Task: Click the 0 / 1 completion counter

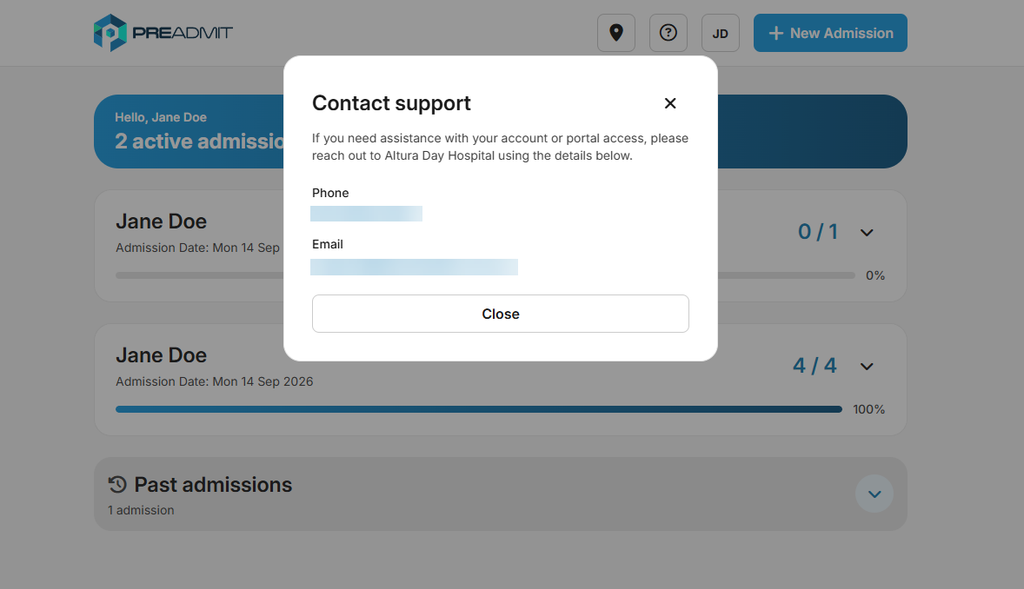Action: [818, 232]
